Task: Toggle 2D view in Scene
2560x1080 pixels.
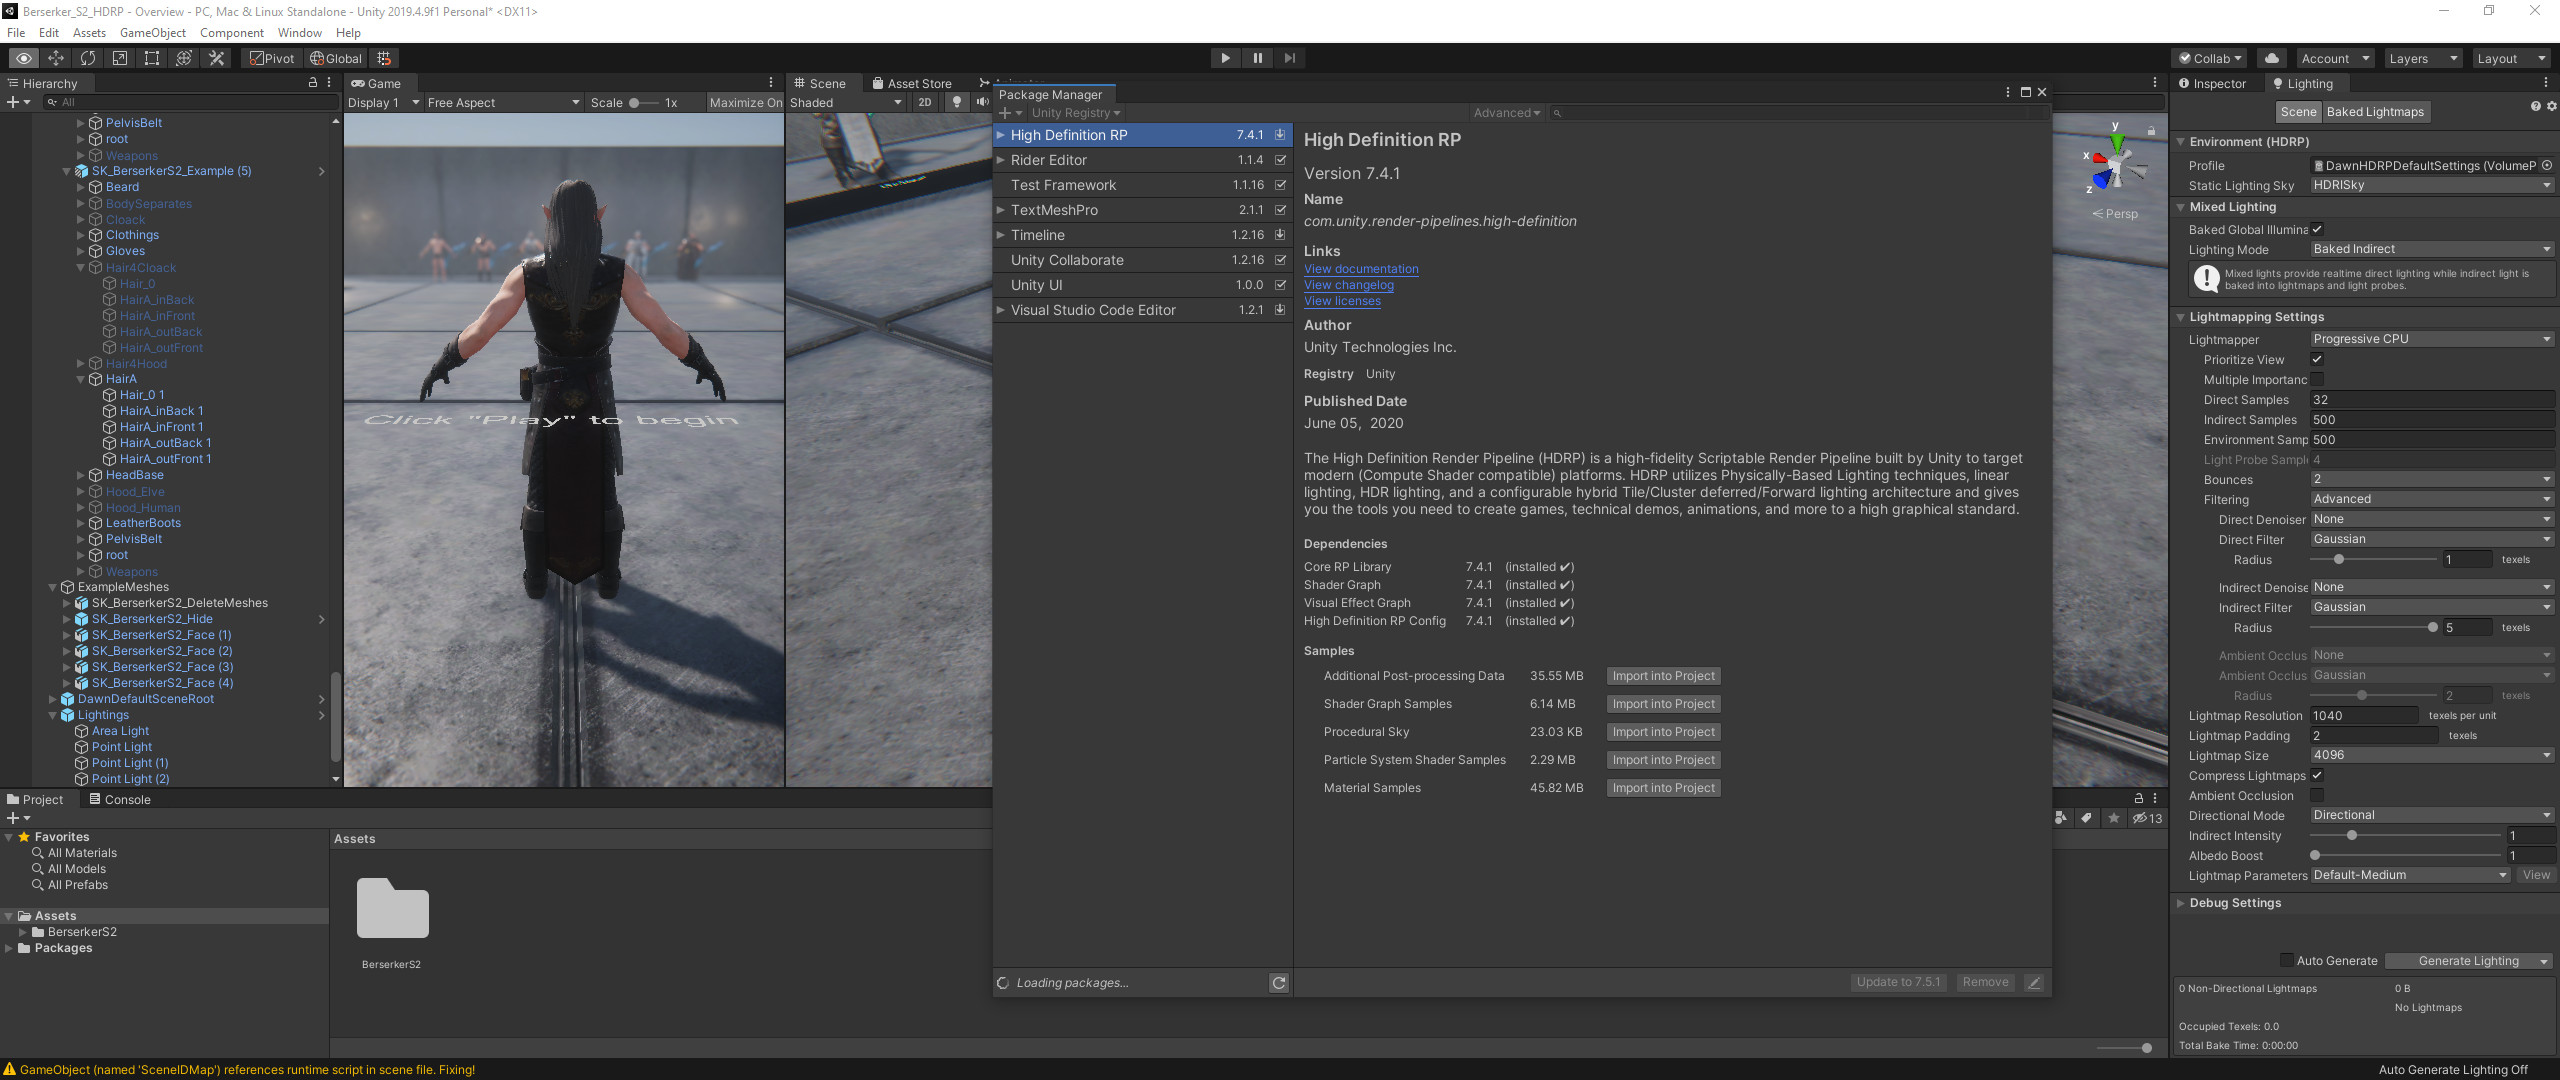Action: pyautogui.click(x=925, y=102)
